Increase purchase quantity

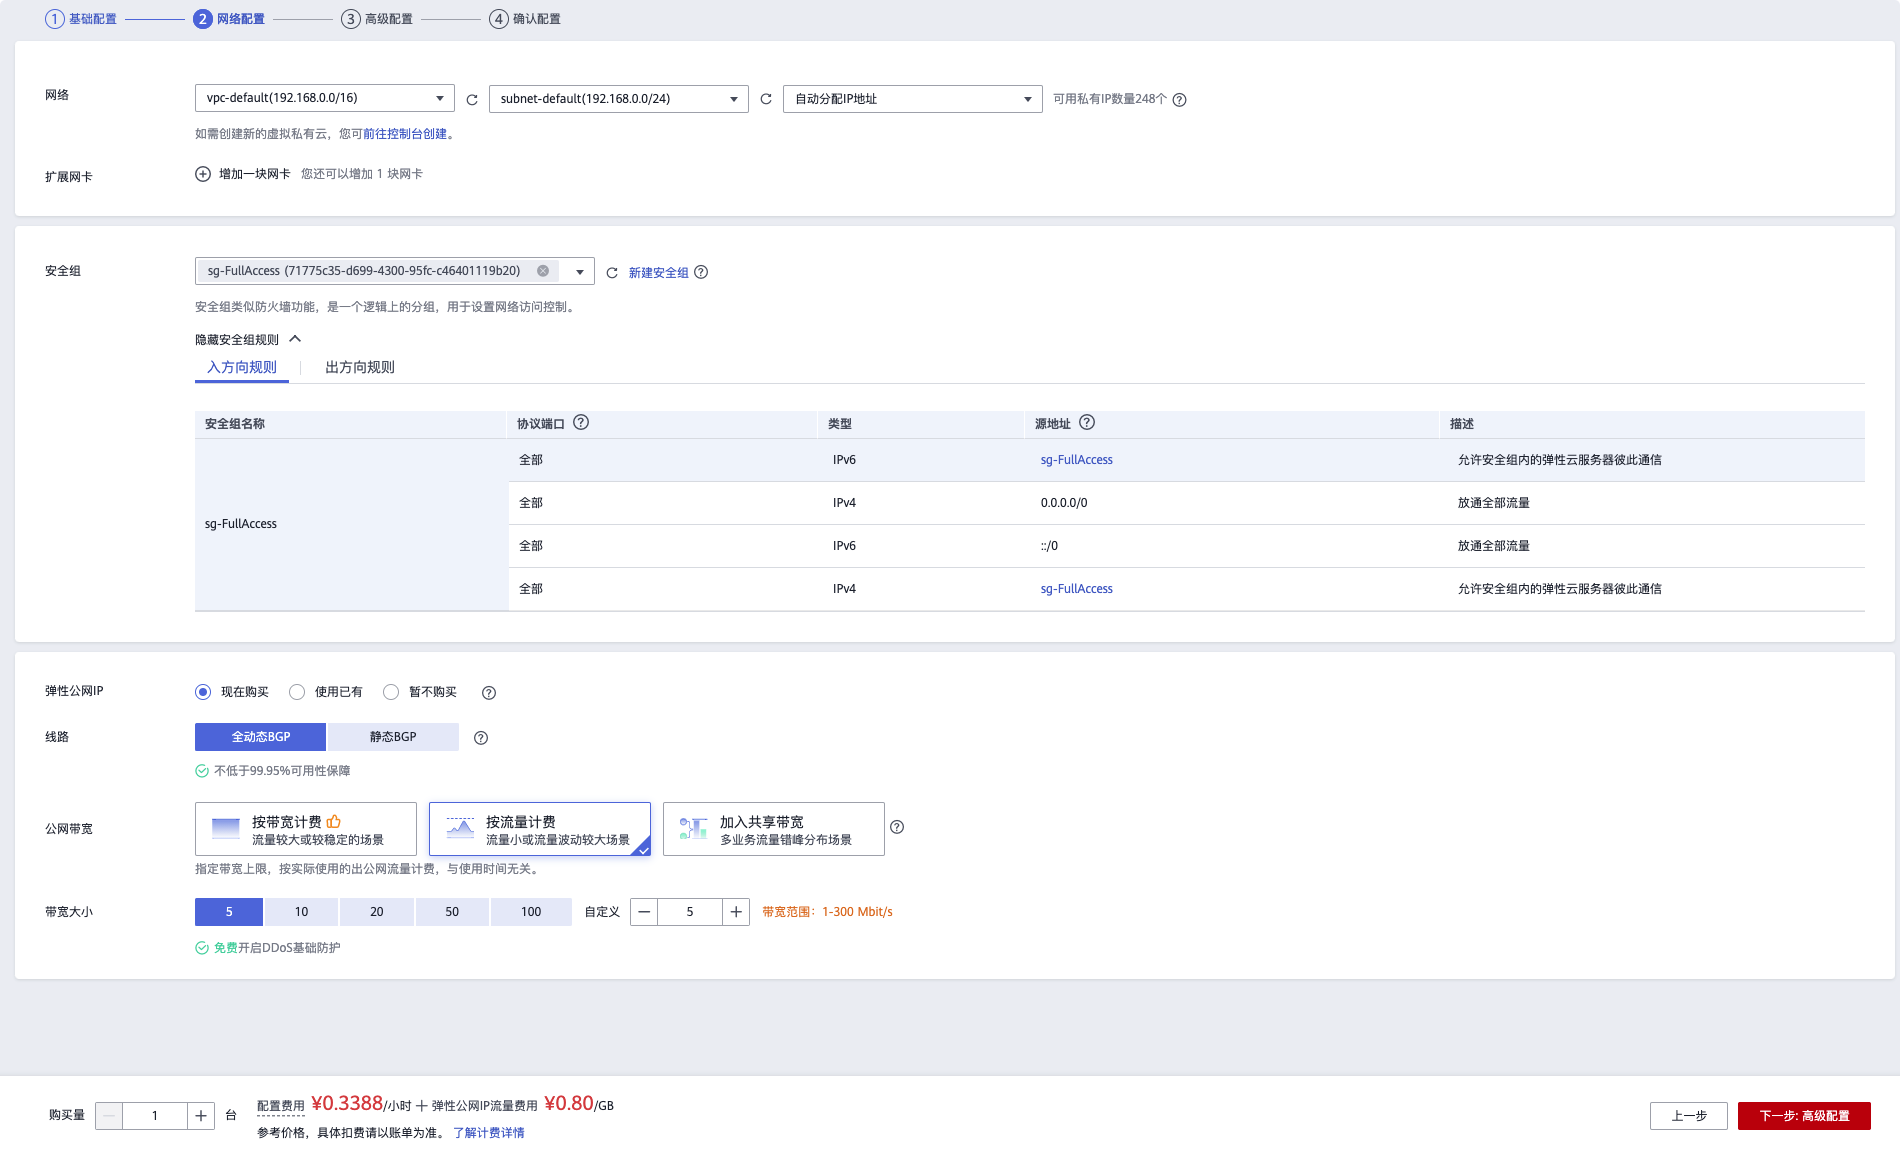(x=201, y=1116)
